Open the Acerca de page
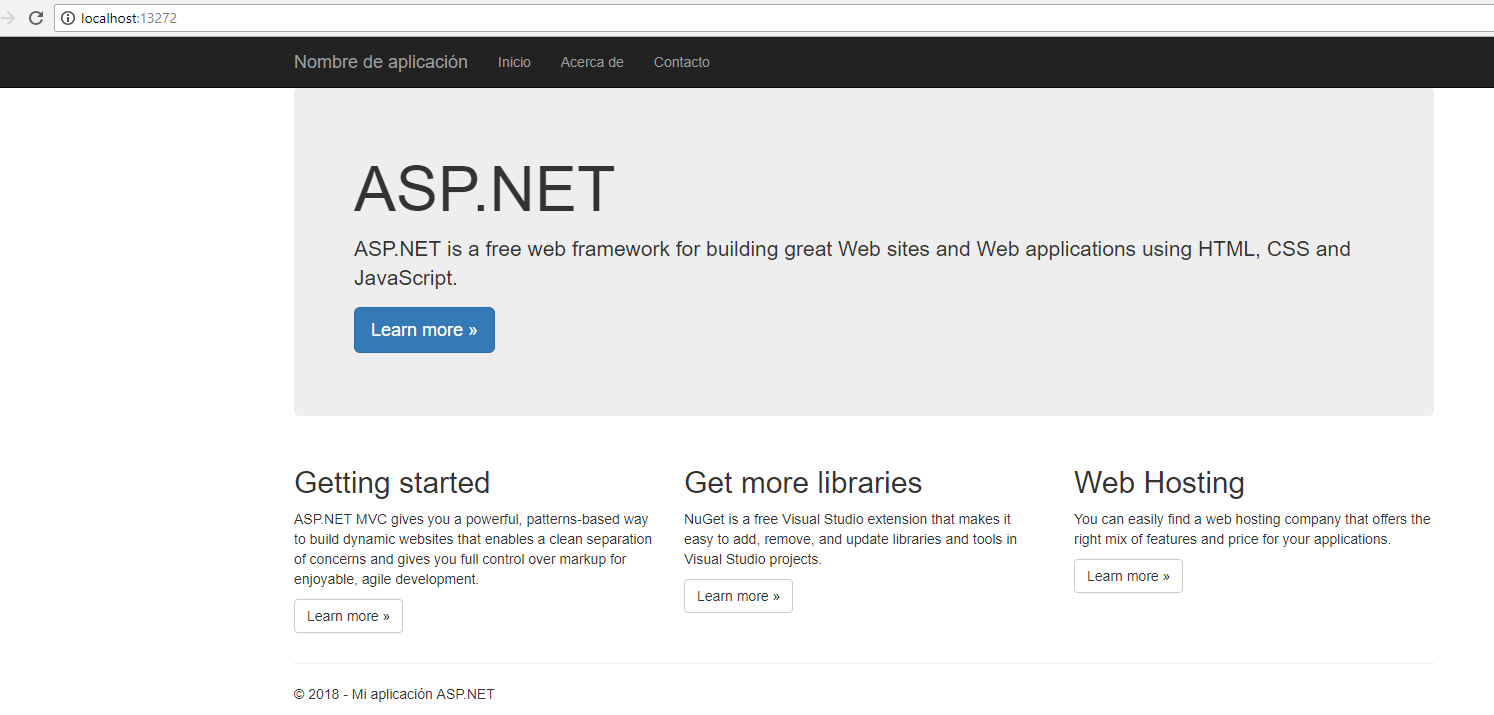This screenshot has width=1494, height=715. tap(591, 61)
